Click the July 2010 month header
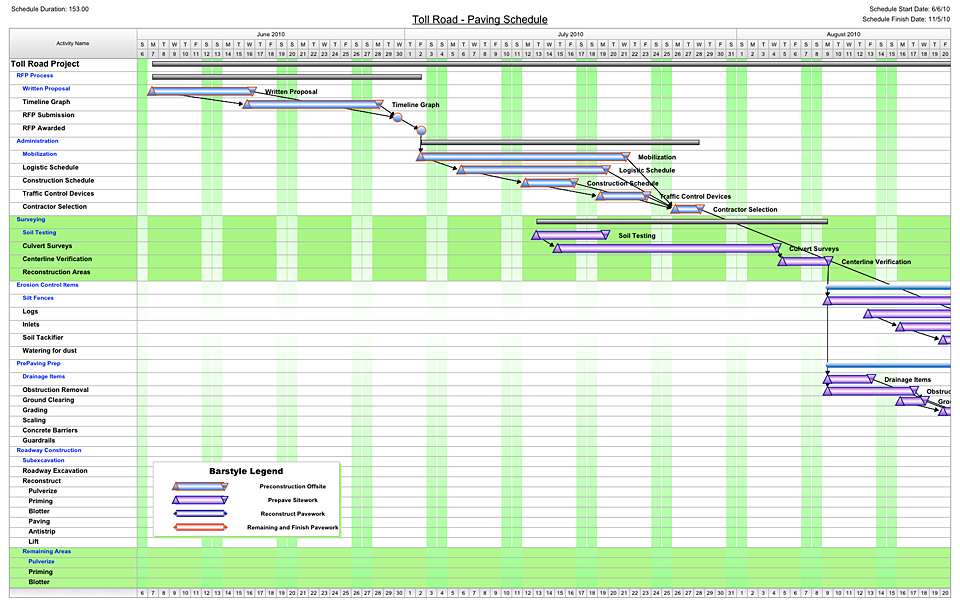This screenshot has height=605, width=960. pos(570,34)
